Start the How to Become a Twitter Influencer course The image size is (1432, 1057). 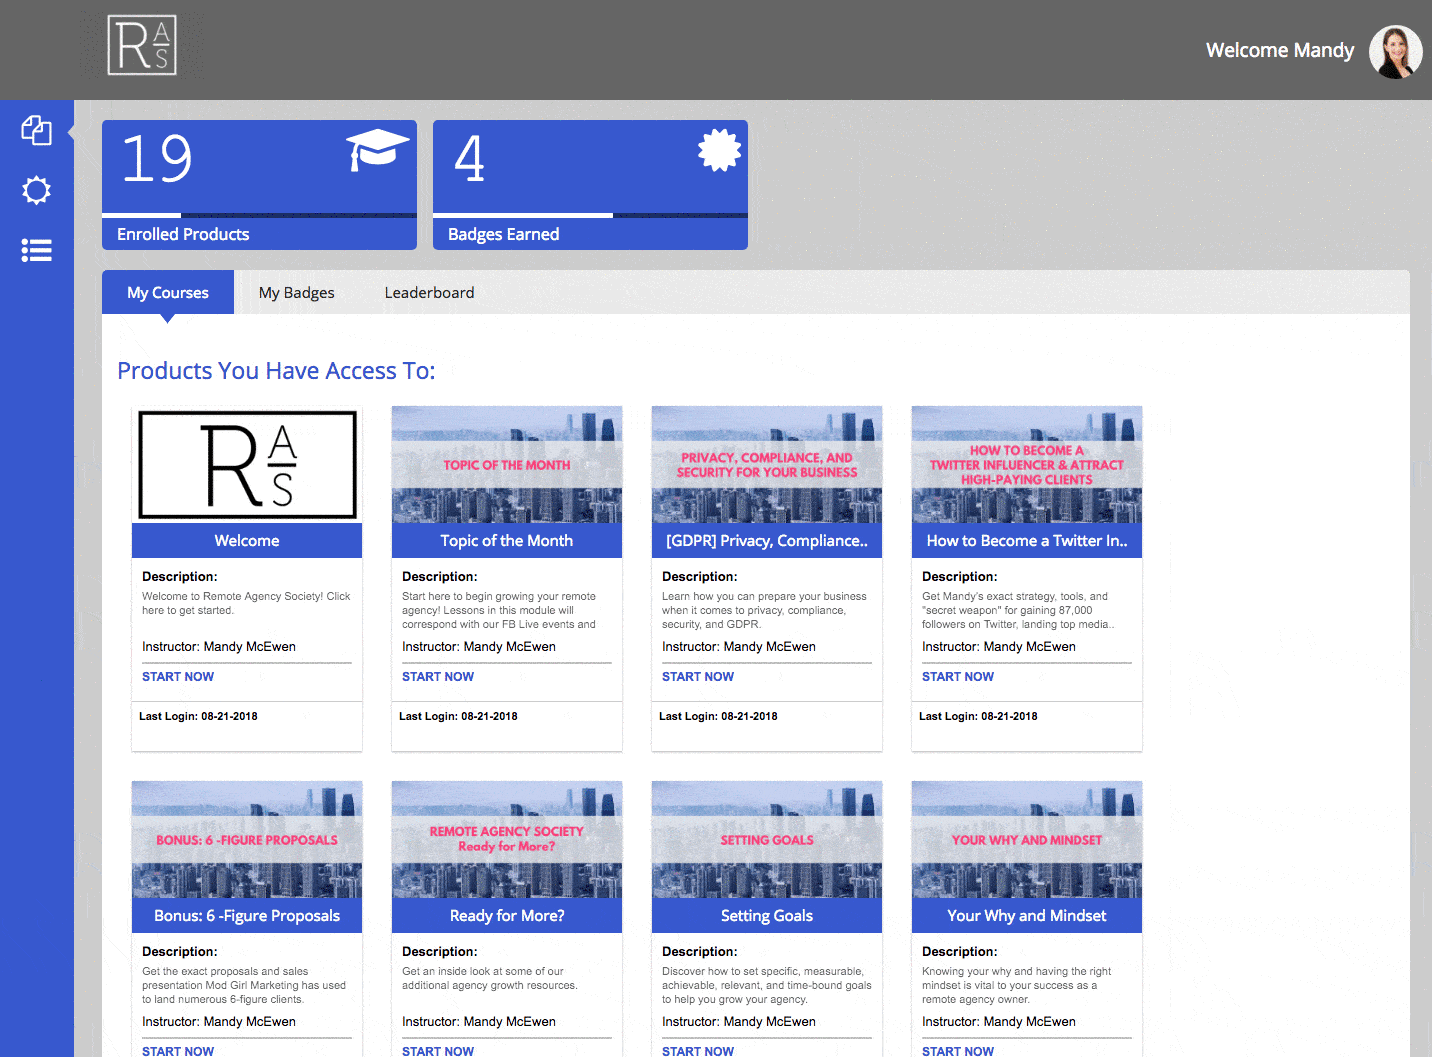(957, 676)
